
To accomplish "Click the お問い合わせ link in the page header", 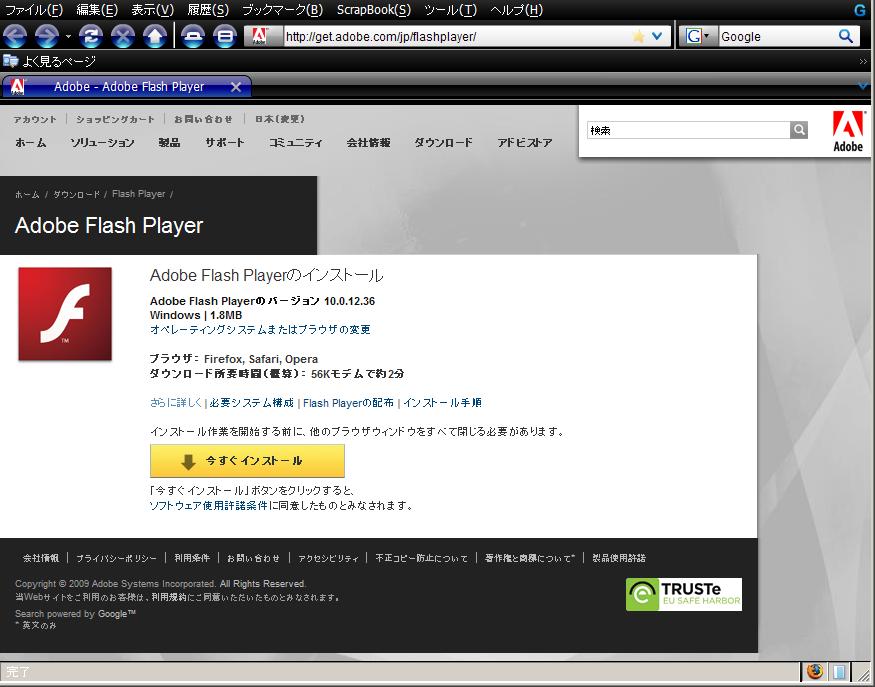I will click(203, 119).
